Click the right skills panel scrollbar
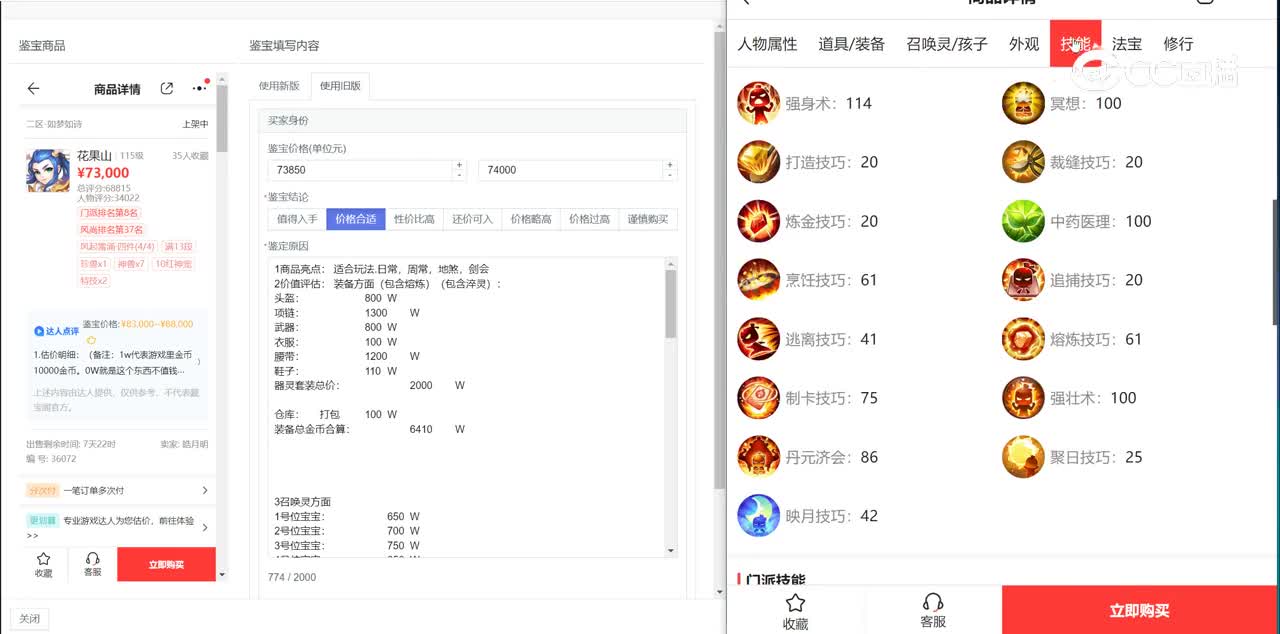1280x634 pixels. coord(1275,262)
